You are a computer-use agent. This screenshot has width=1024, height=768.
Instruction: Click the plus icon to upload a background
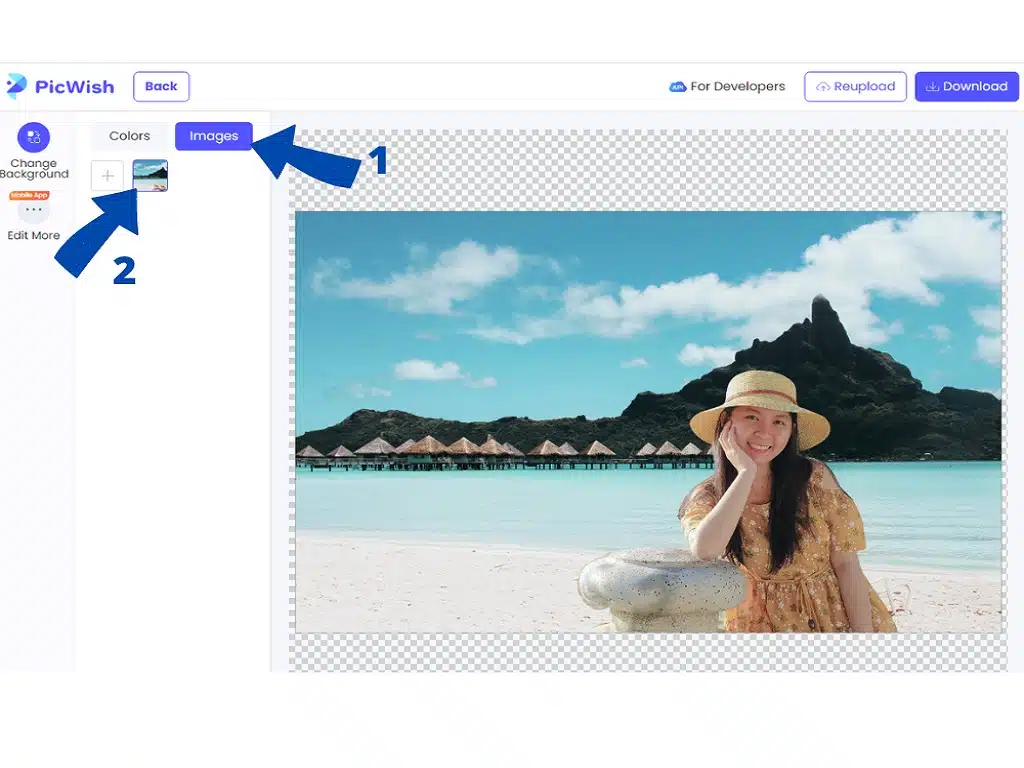coord(107,175)
